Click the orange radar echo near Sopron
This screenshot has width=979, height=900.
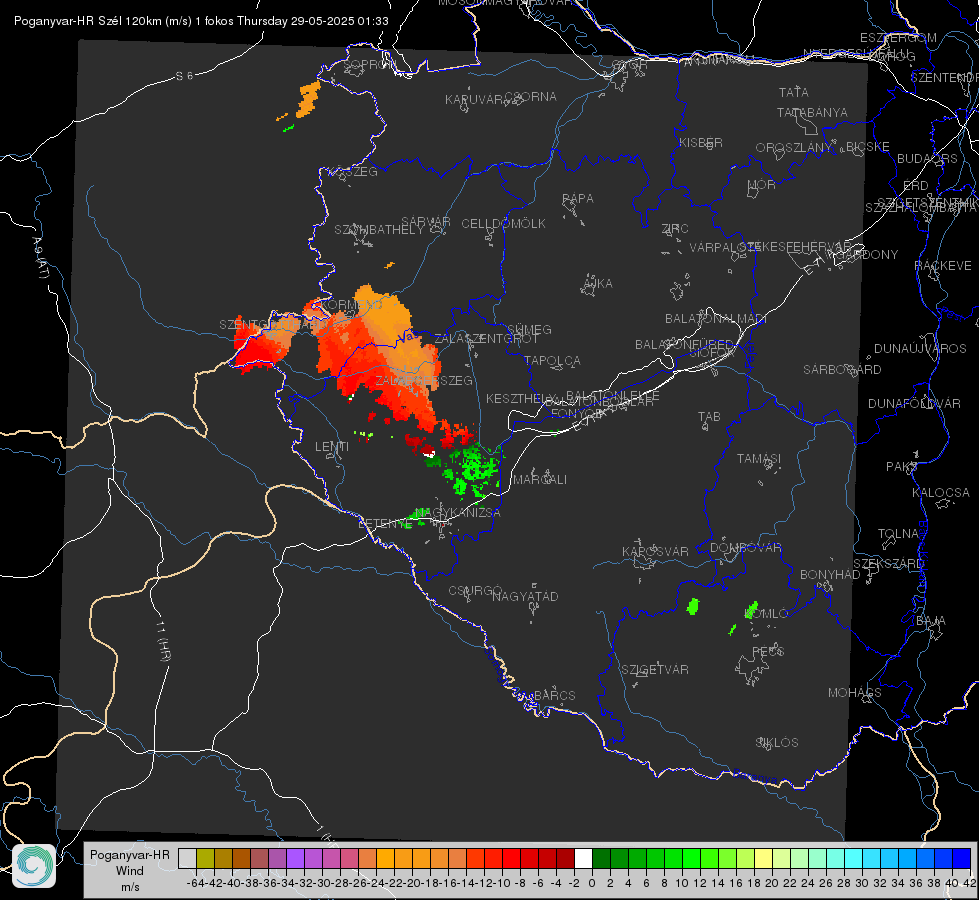(x=308, y=99)
